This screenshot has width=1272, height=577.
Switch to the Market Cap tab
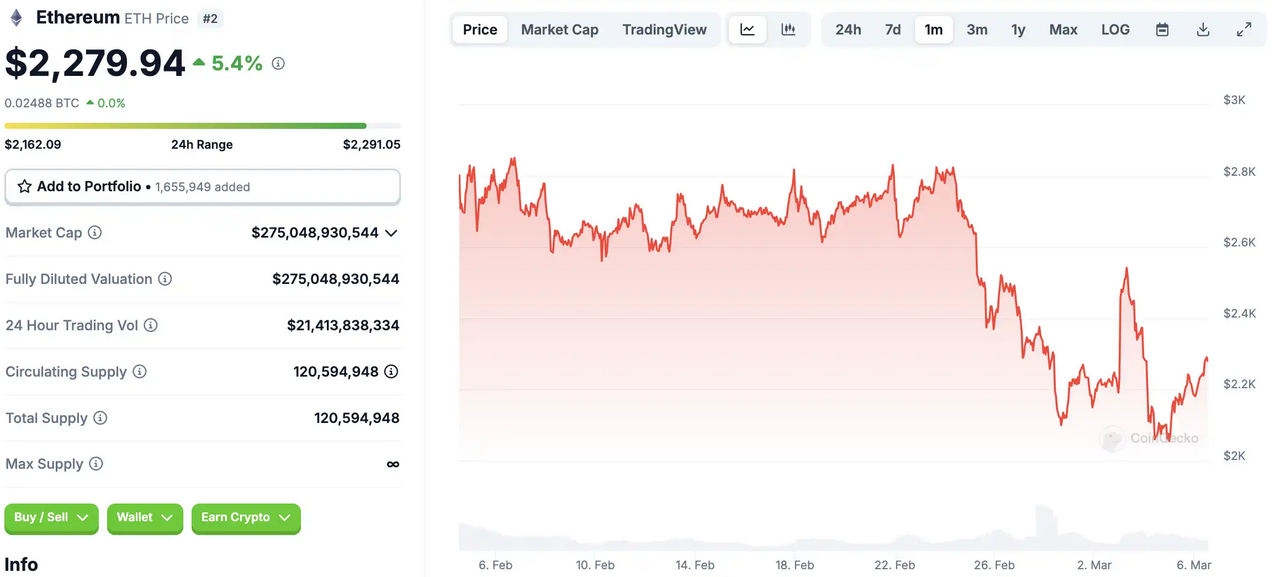tap(559, 30)
